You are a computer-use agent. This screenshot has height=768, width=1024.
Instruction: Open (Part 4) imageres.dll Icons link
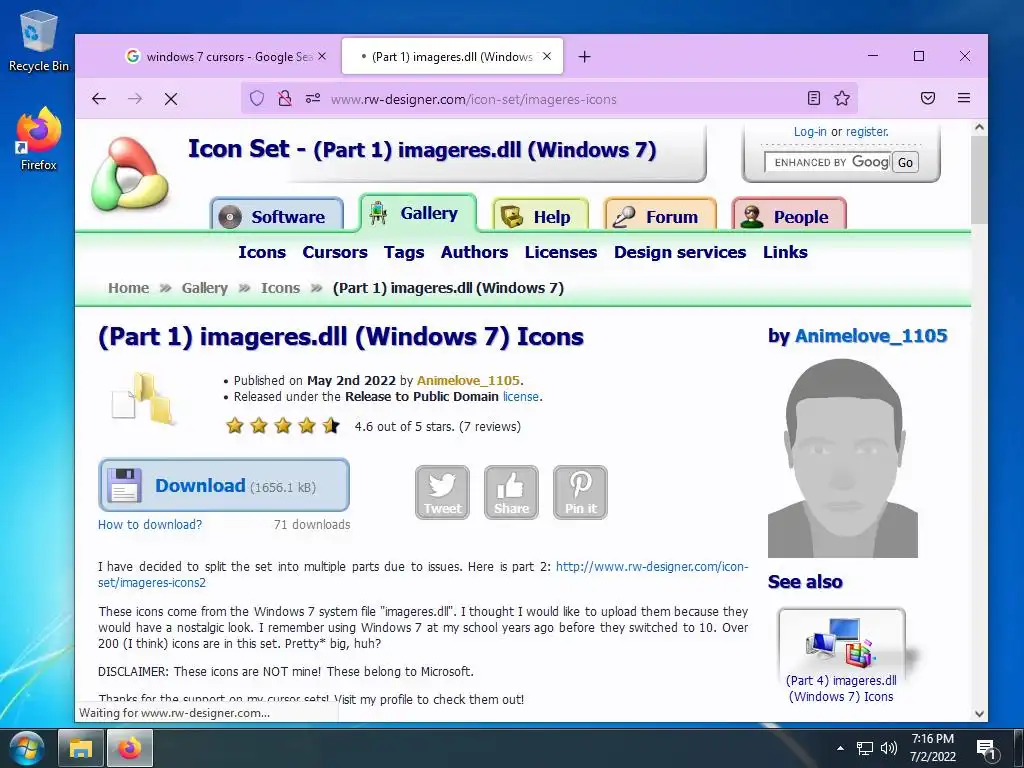(x=841, y=688)
